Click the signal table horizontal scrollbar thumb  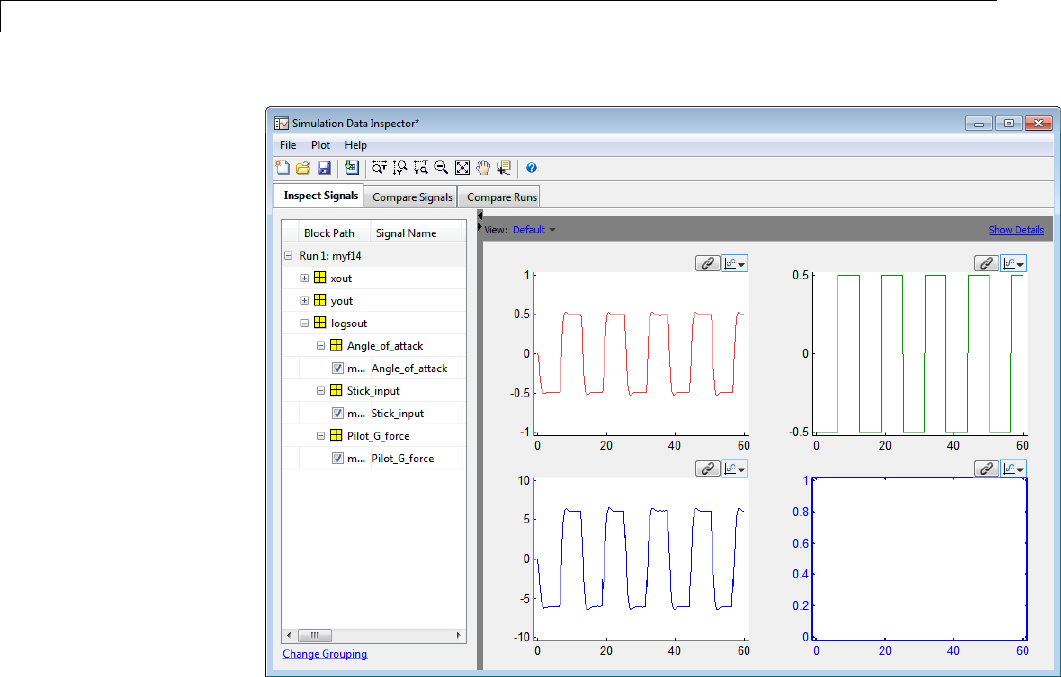pos(314,635)
